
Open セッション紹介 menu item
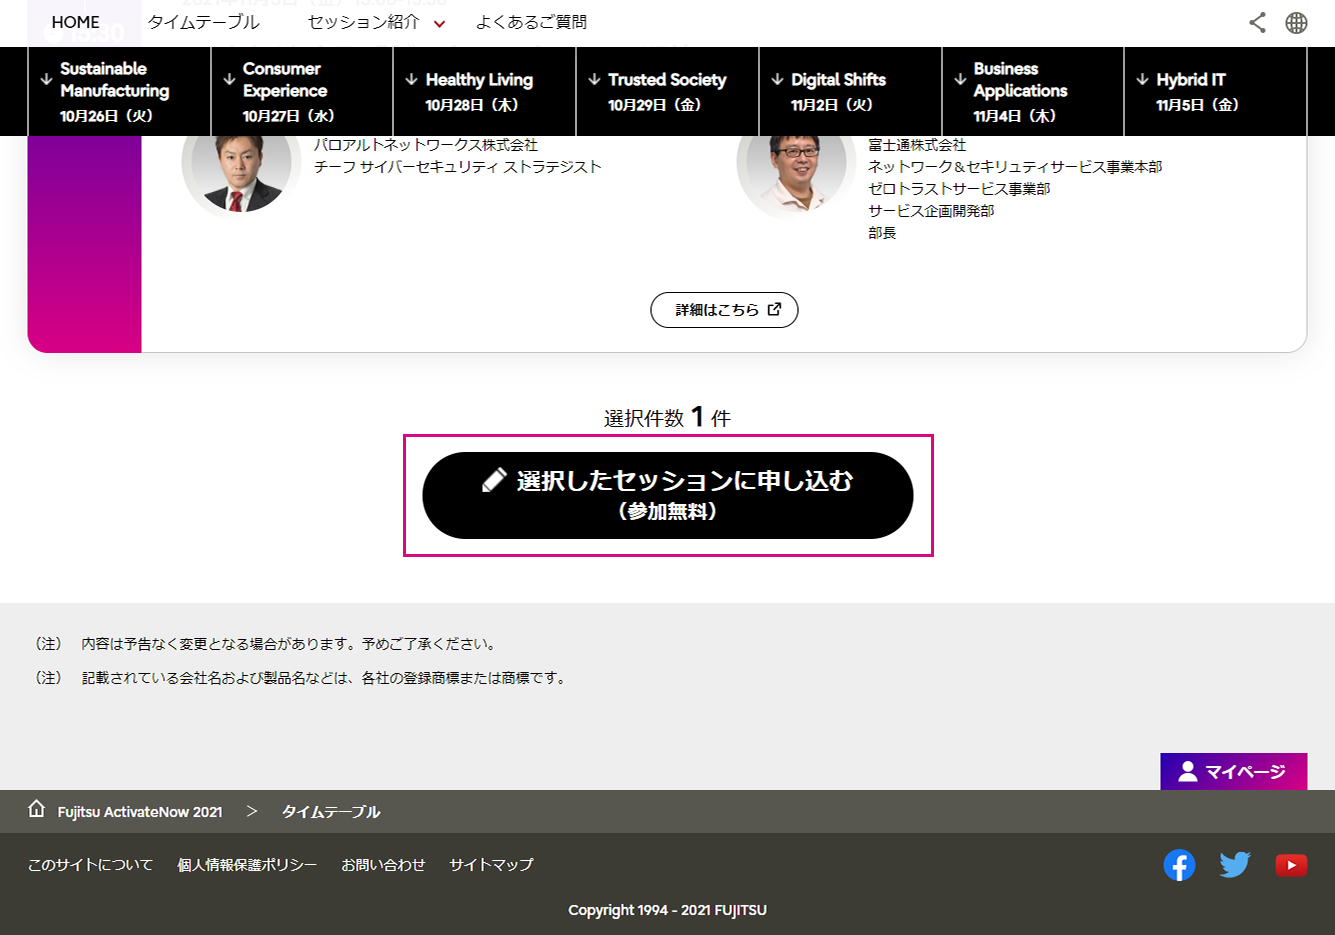[364, 22]
